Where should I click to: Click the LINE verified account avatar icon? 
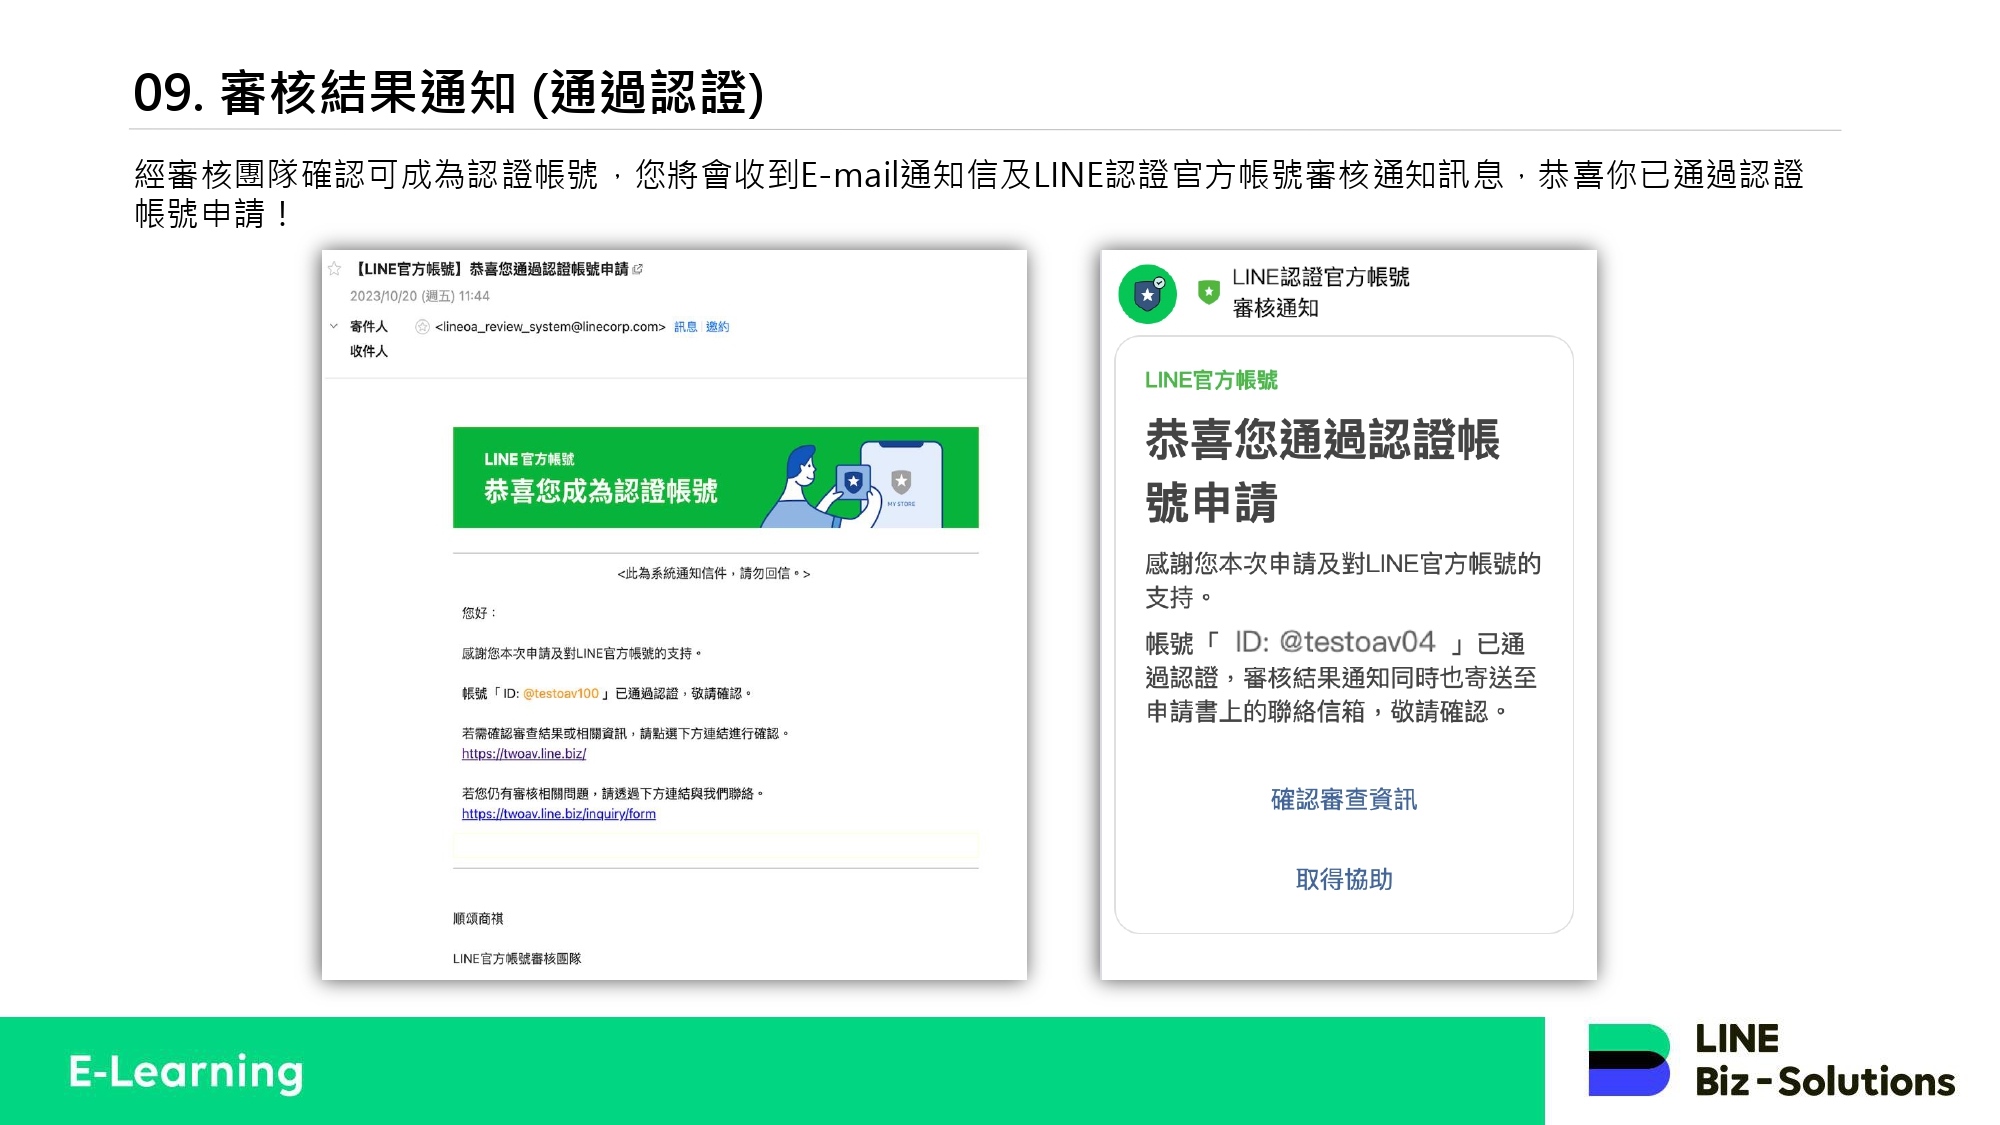pos(1147,294)
